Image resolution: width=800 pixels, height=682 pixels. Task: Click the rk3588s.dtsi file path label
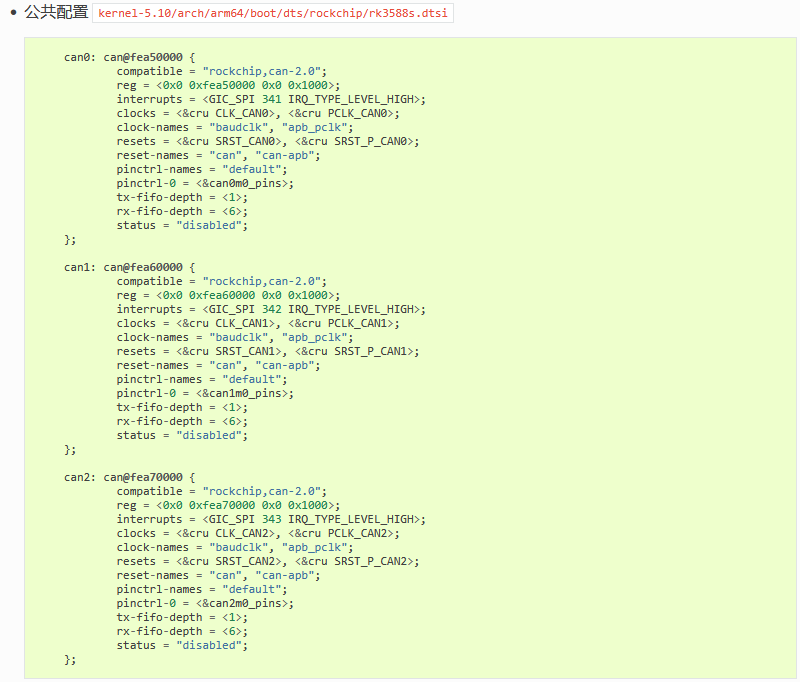pyautogui.click(x=272, y=13)
